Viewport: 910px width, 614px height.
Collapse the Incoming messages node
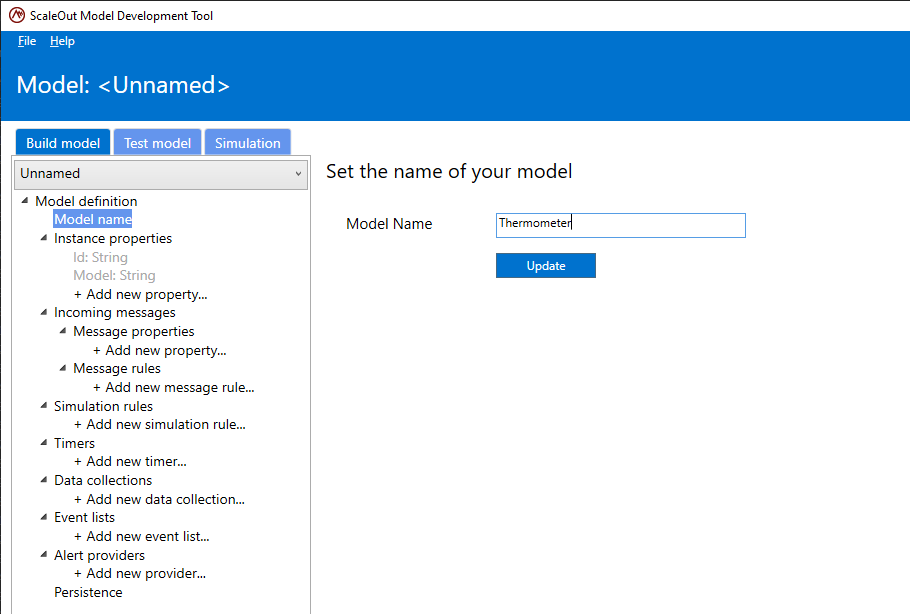tap(44, 312)
